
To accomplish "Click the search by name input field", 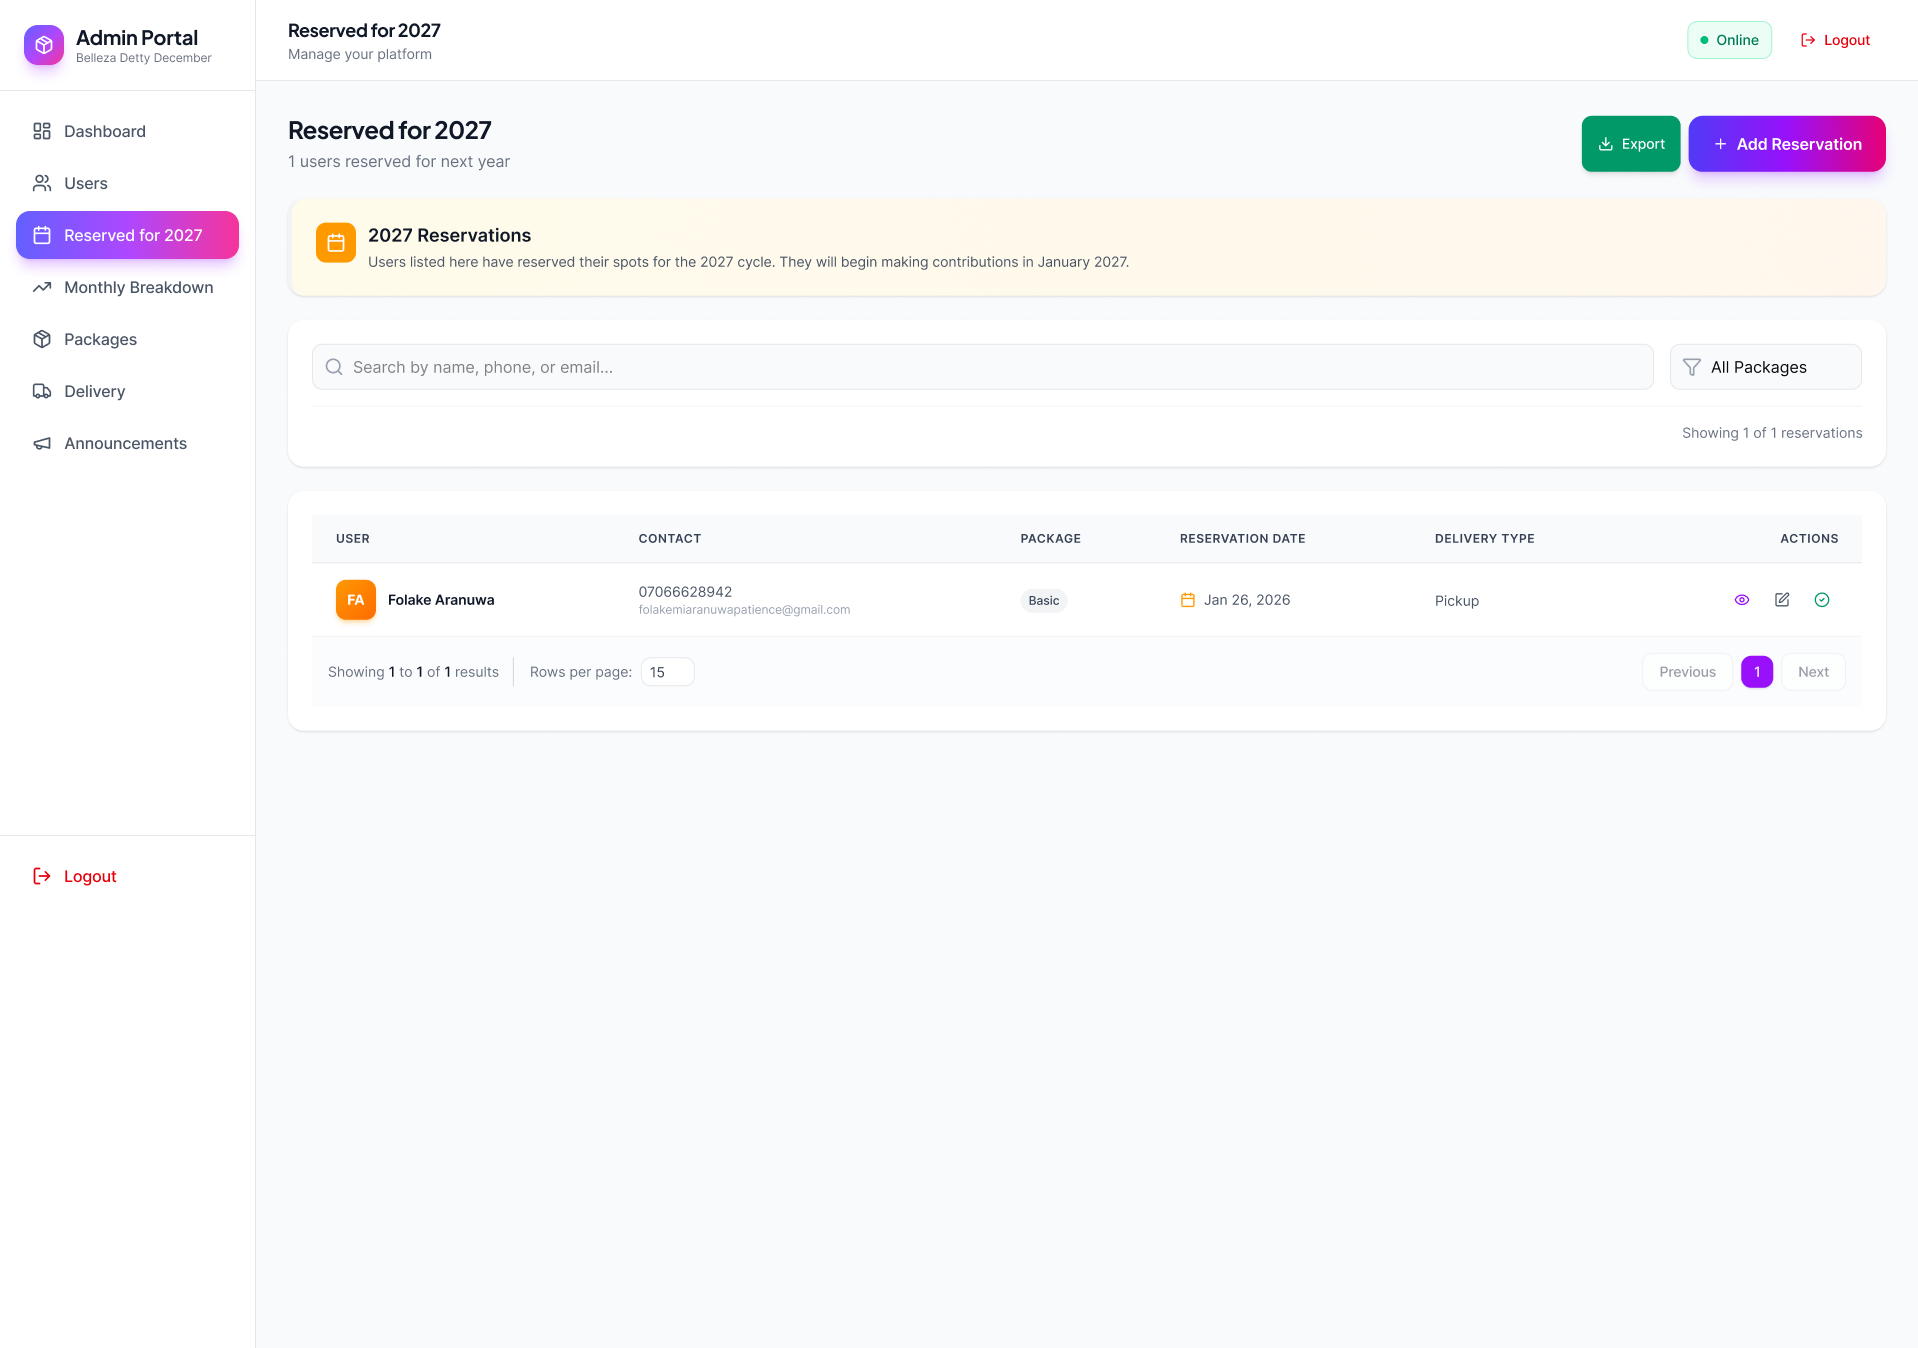I will (990, 367).
